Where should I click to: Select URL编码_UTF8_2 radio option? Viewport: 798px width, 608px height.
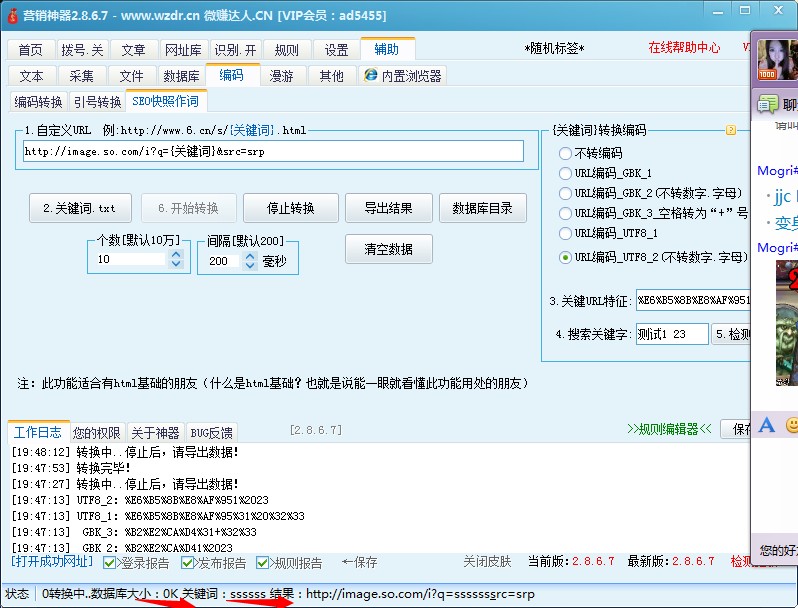(x=565, y=257)
